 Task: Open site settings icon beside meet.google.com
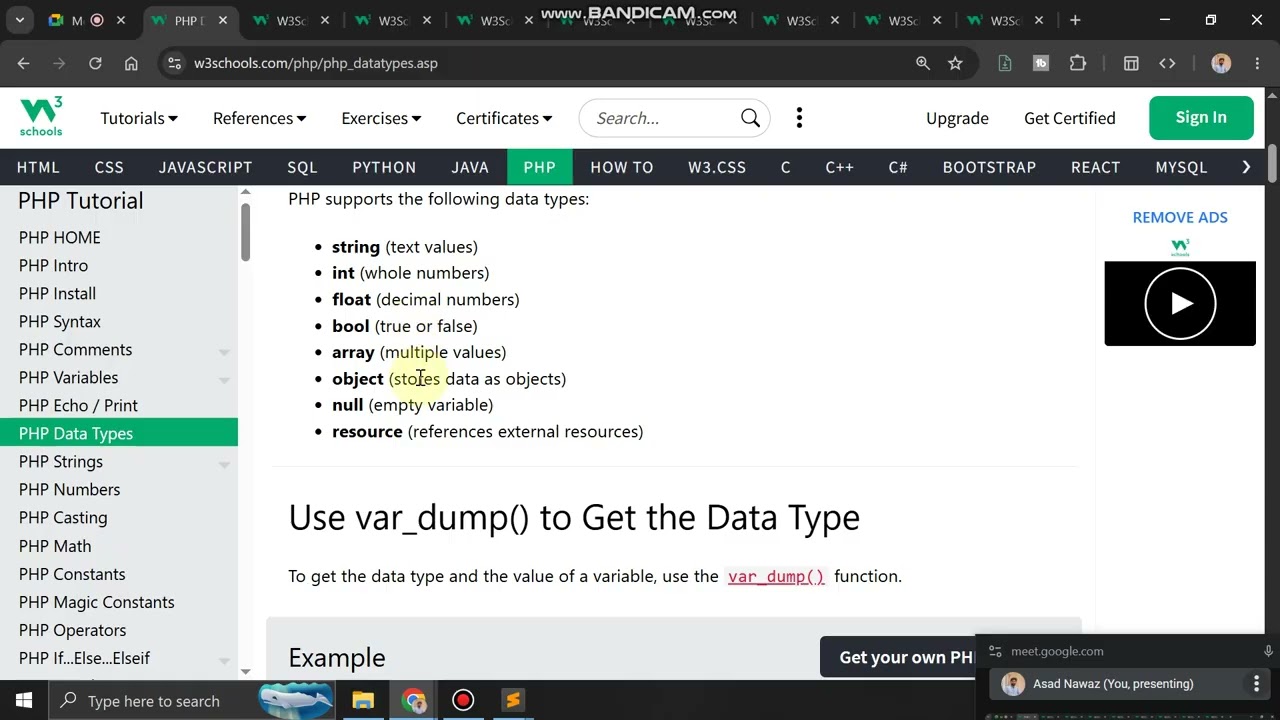(x=995, y=651)
